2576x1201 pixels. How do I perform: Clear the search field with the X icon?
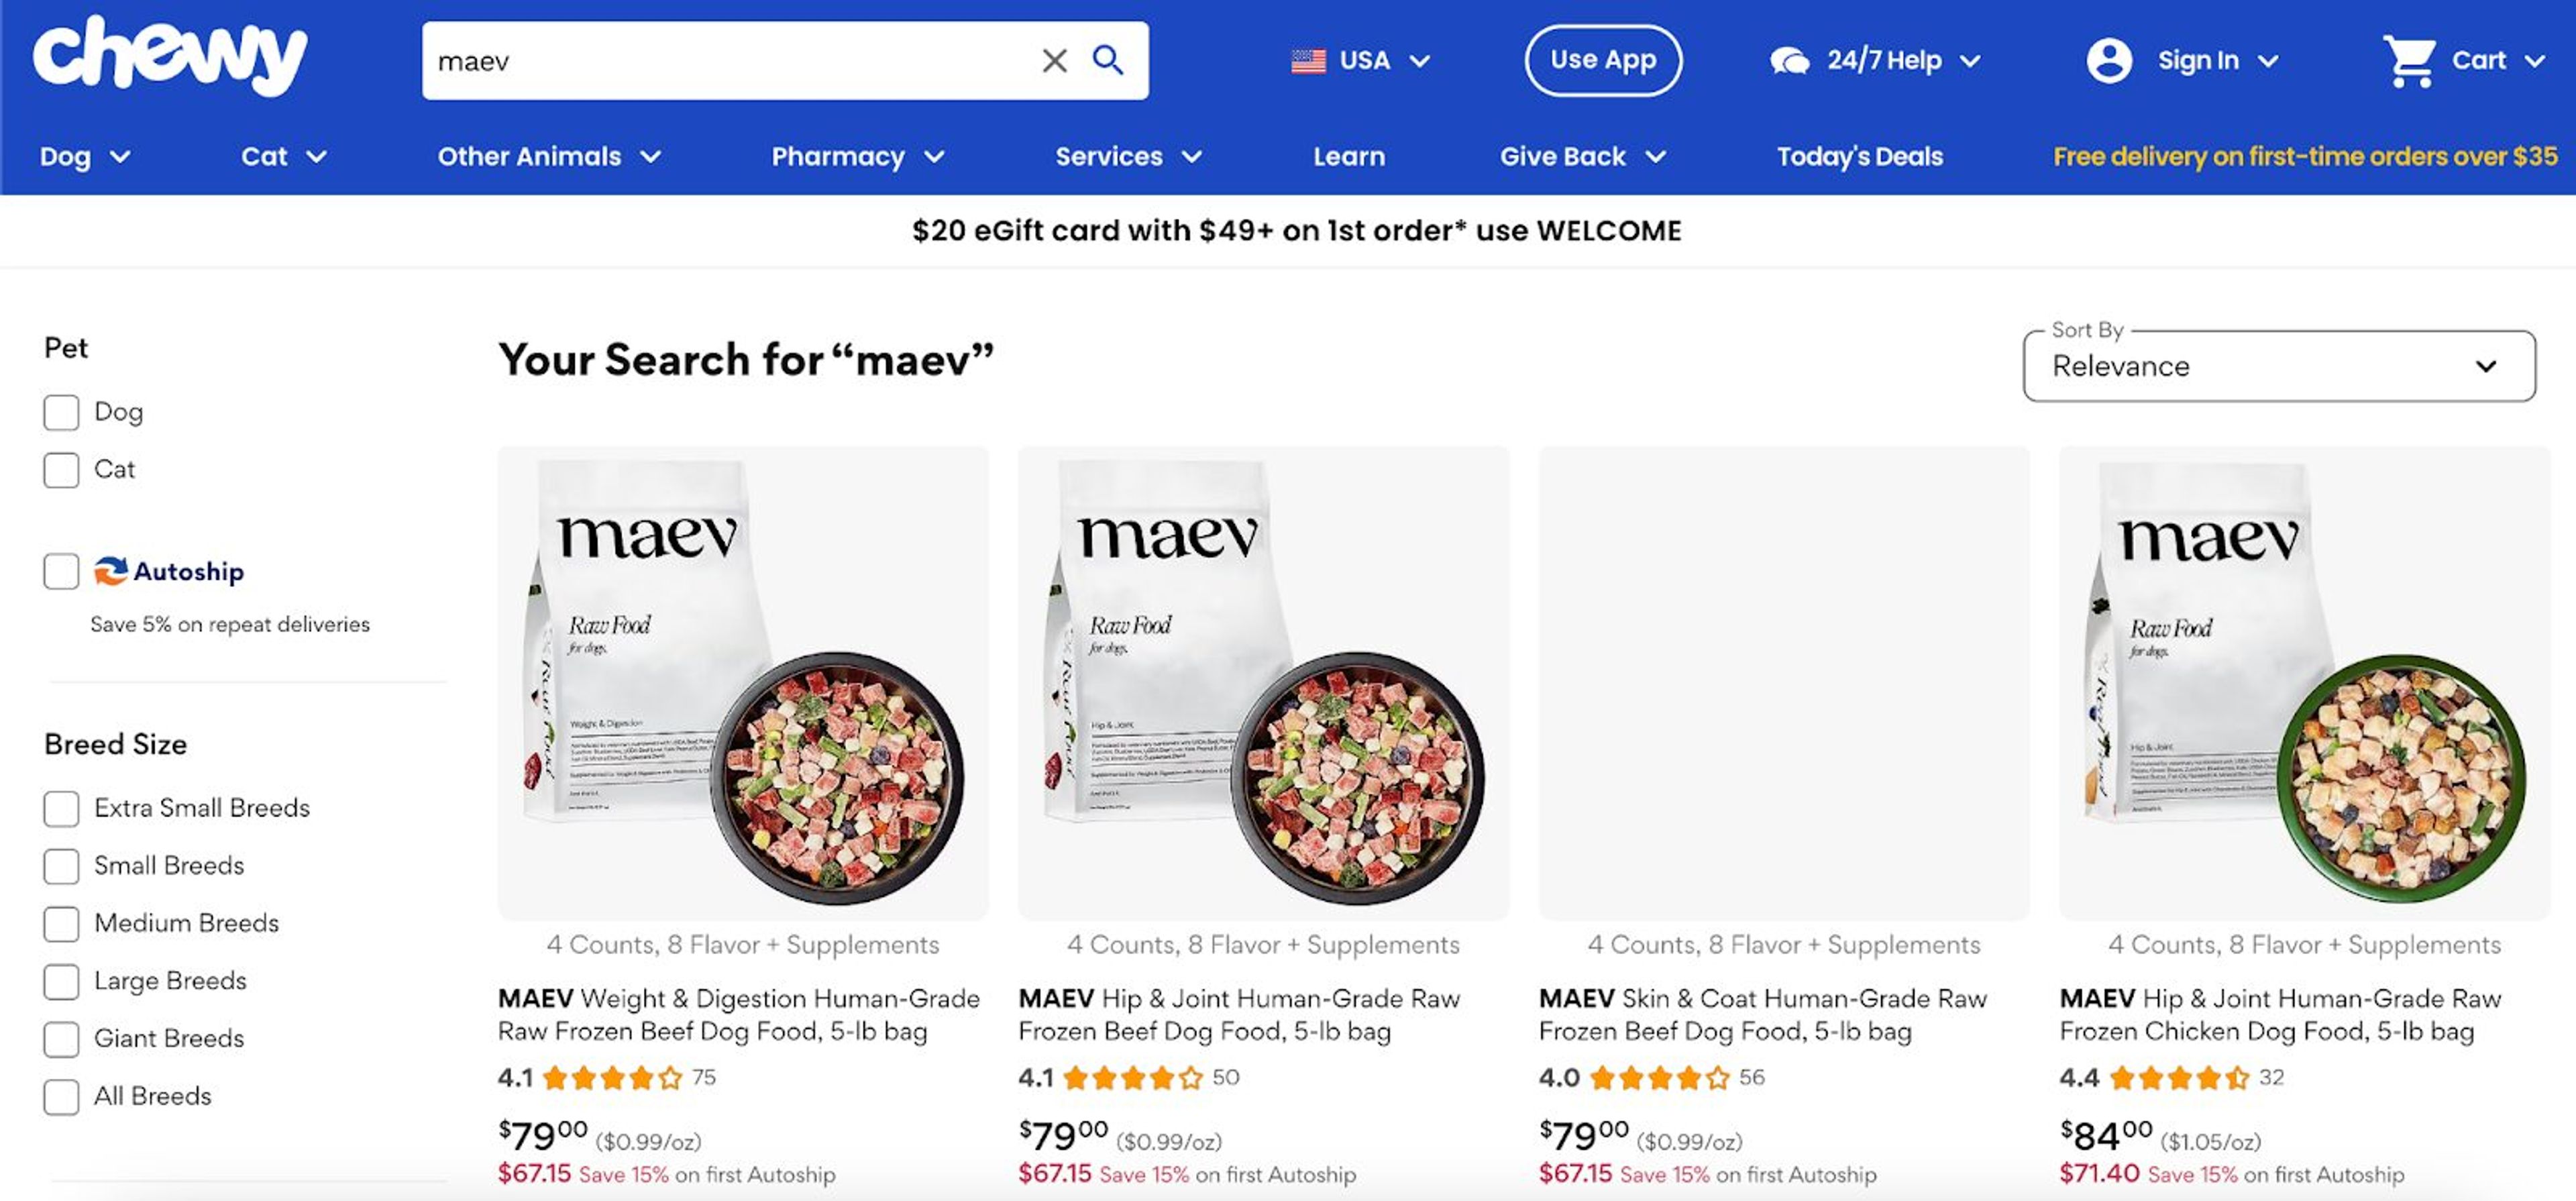point(1054,60)
